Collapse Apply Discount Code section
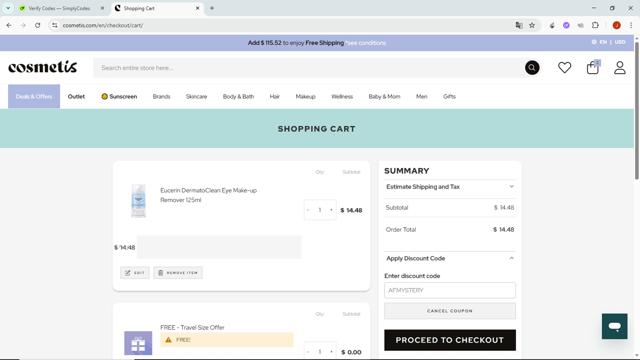The image size is (640, 360). click(450, 258)
